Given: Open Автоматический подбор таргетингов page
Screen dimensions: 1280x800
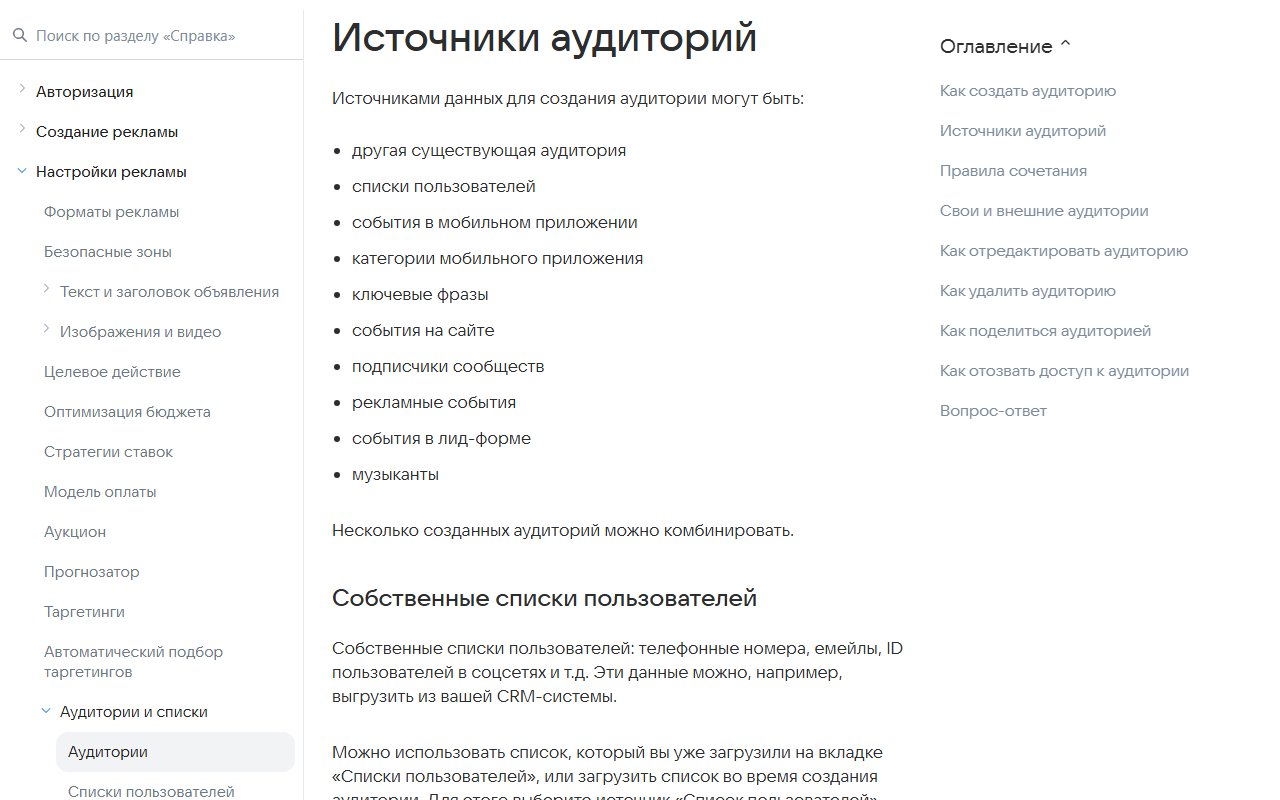Looking at the screenshot, I should pos(133,662).
